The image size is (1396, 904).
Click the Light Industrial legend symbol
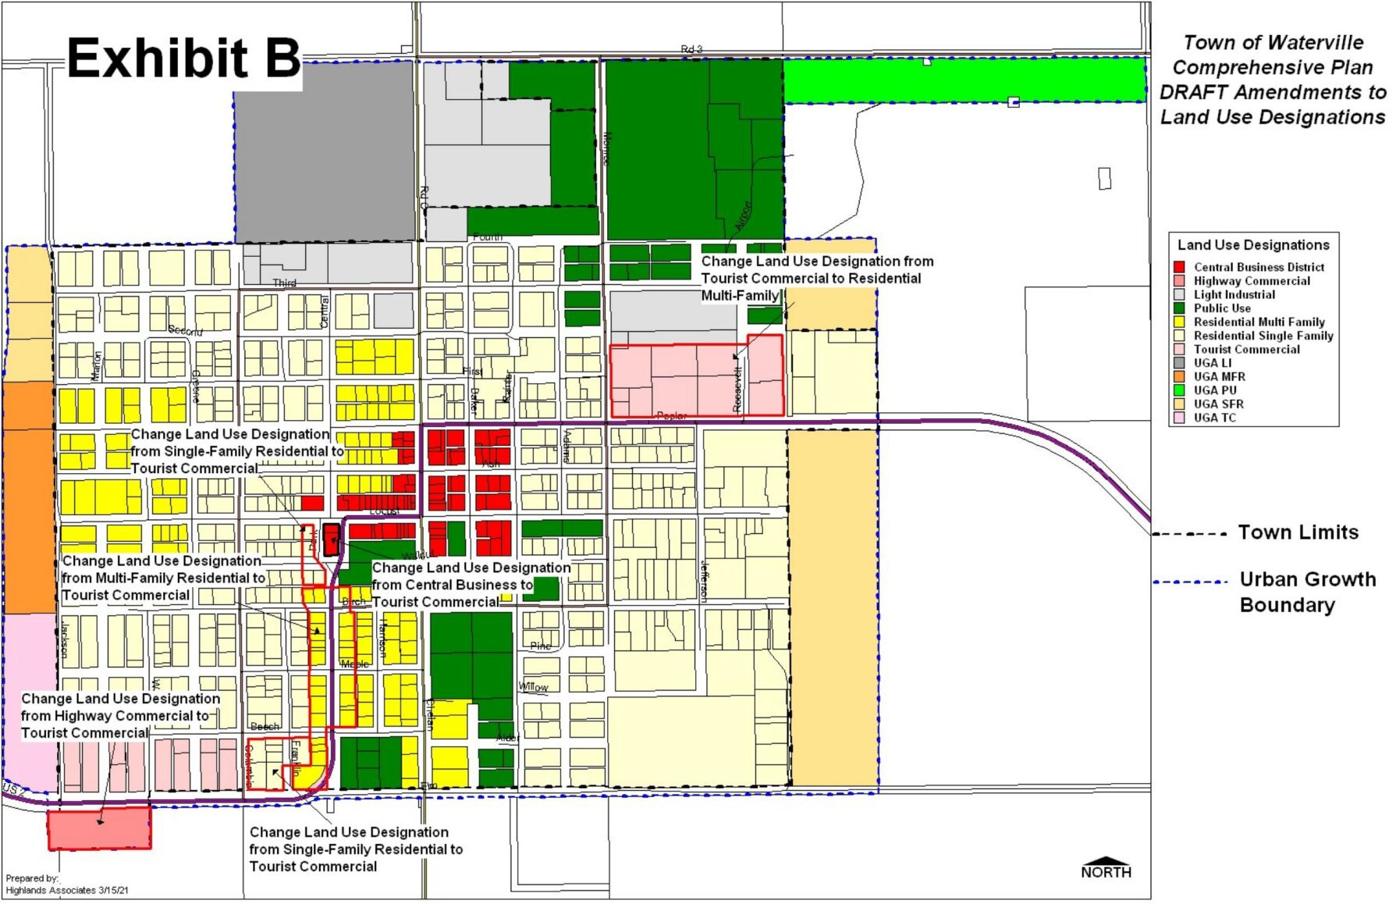(x=1178, y=295)
